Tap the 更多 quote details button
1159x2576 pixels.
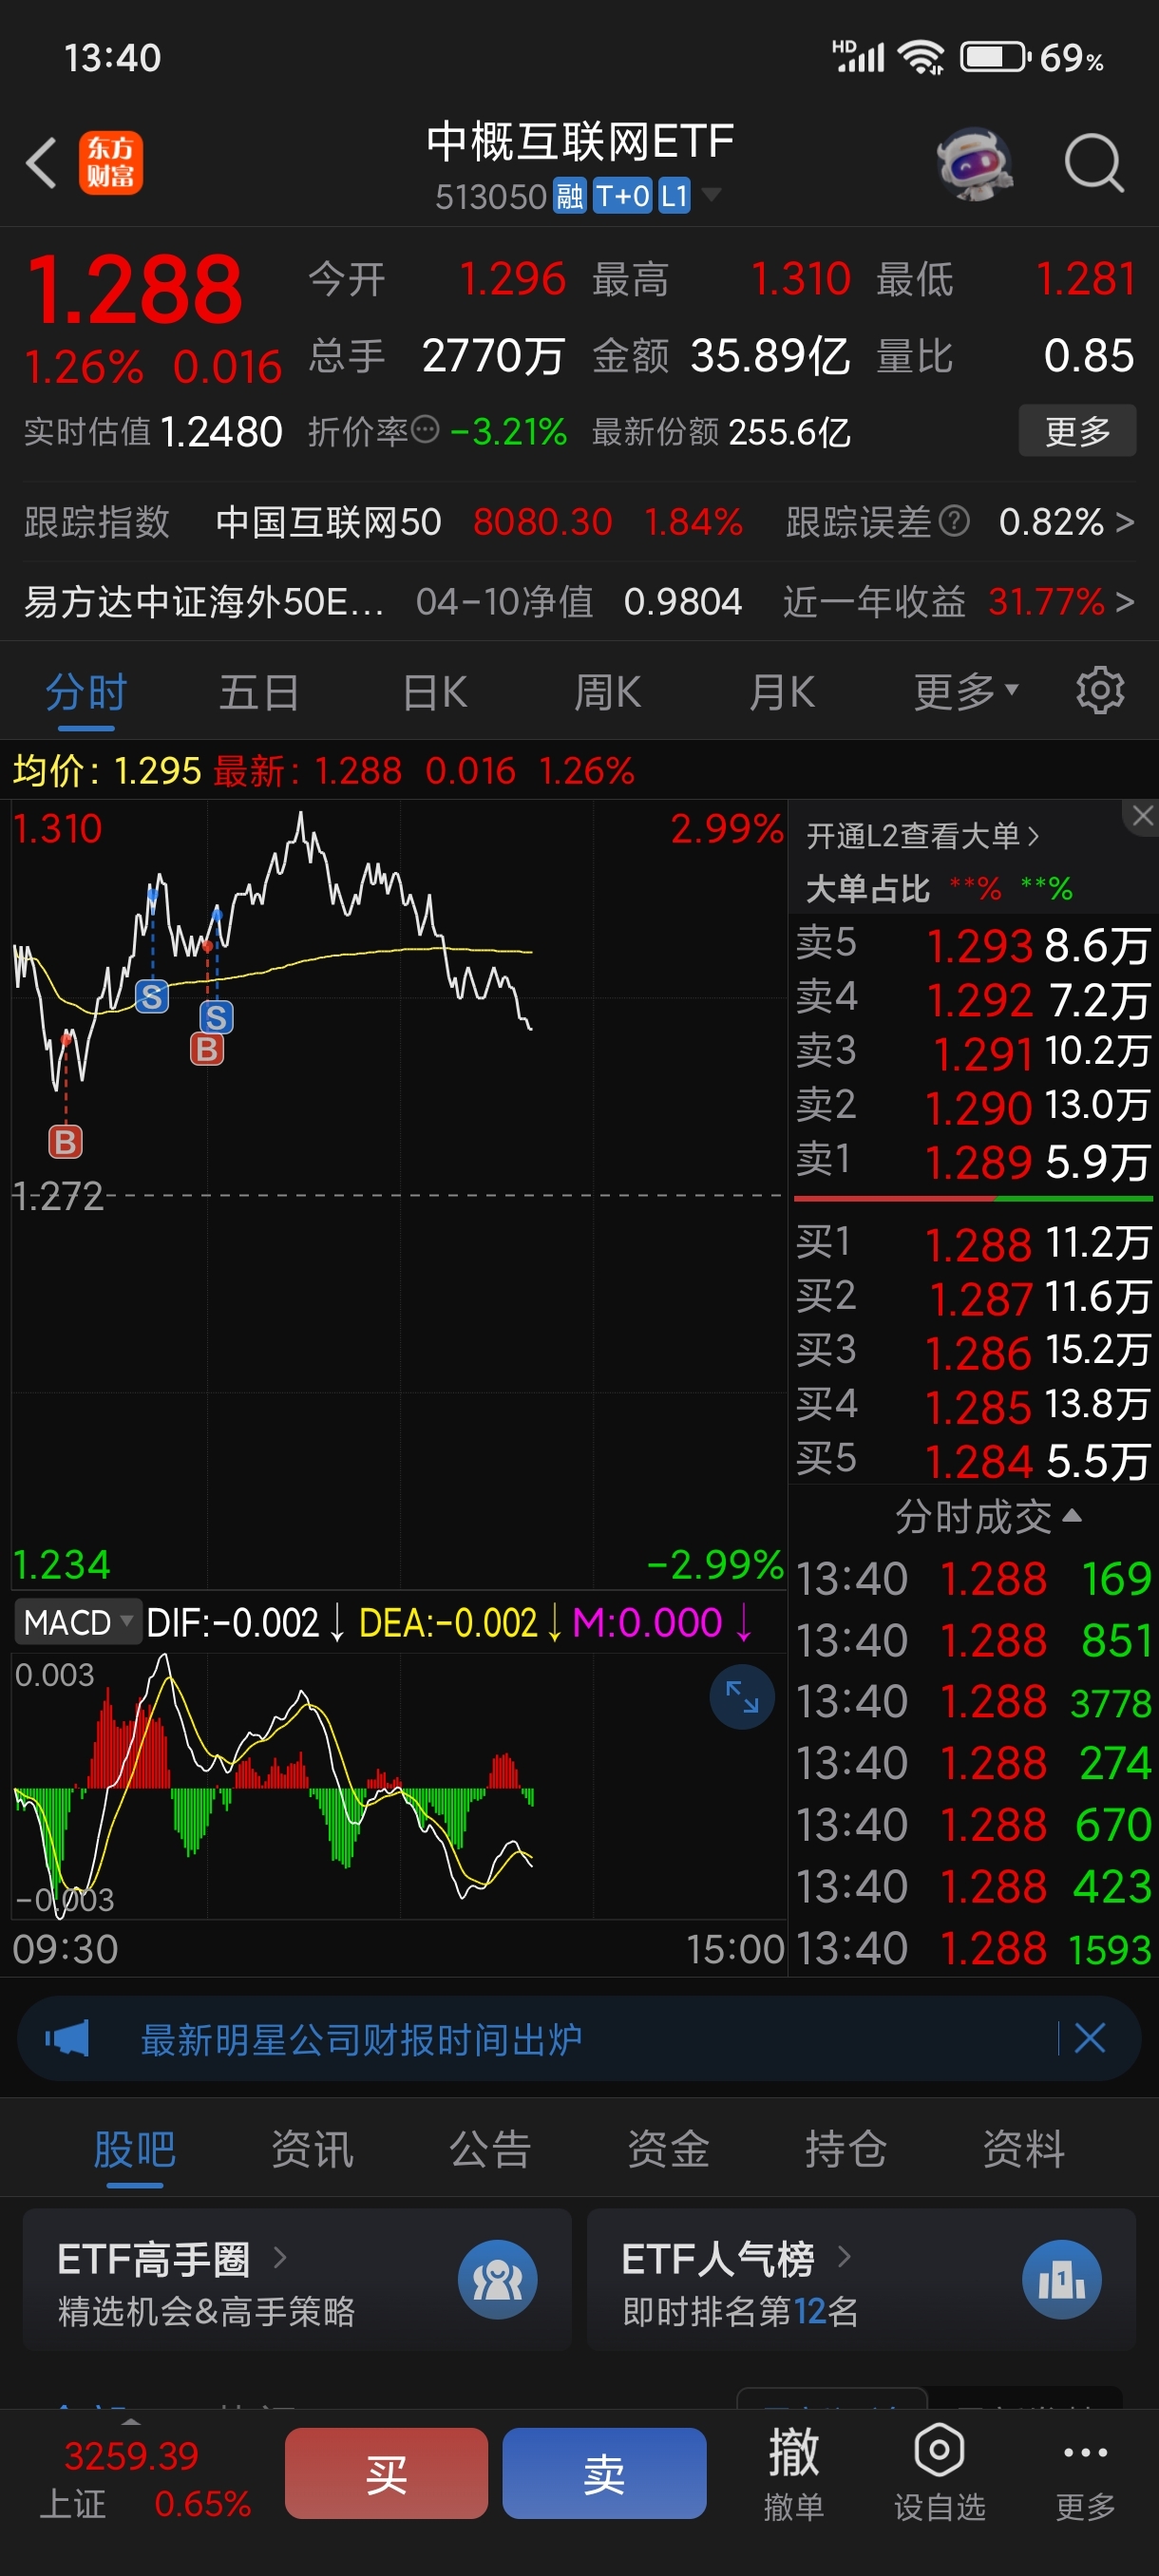point(1077,431)
